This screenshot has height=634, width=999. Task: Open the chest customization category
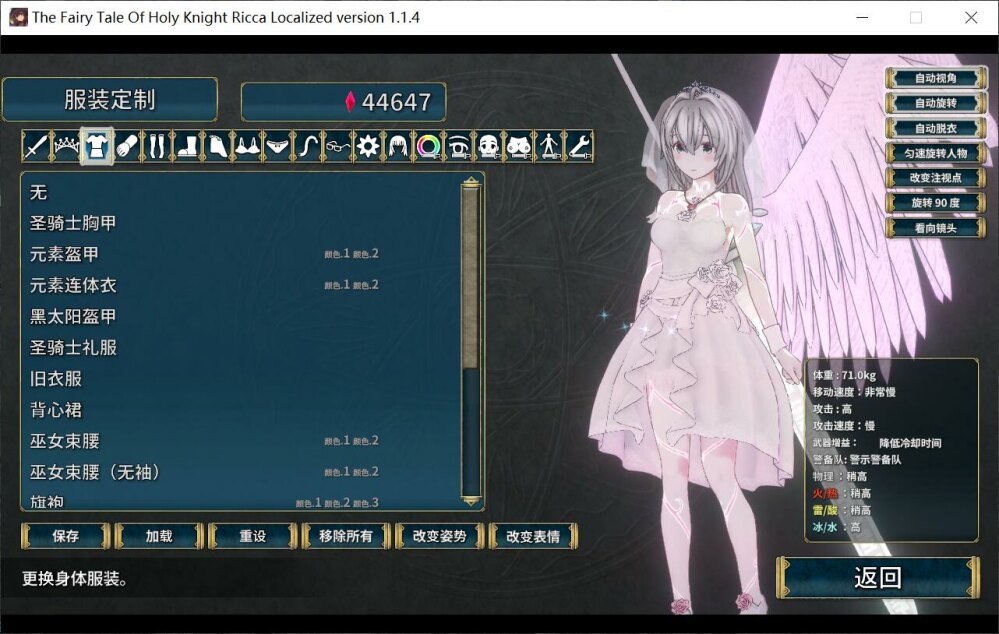[x=520, y=147]
